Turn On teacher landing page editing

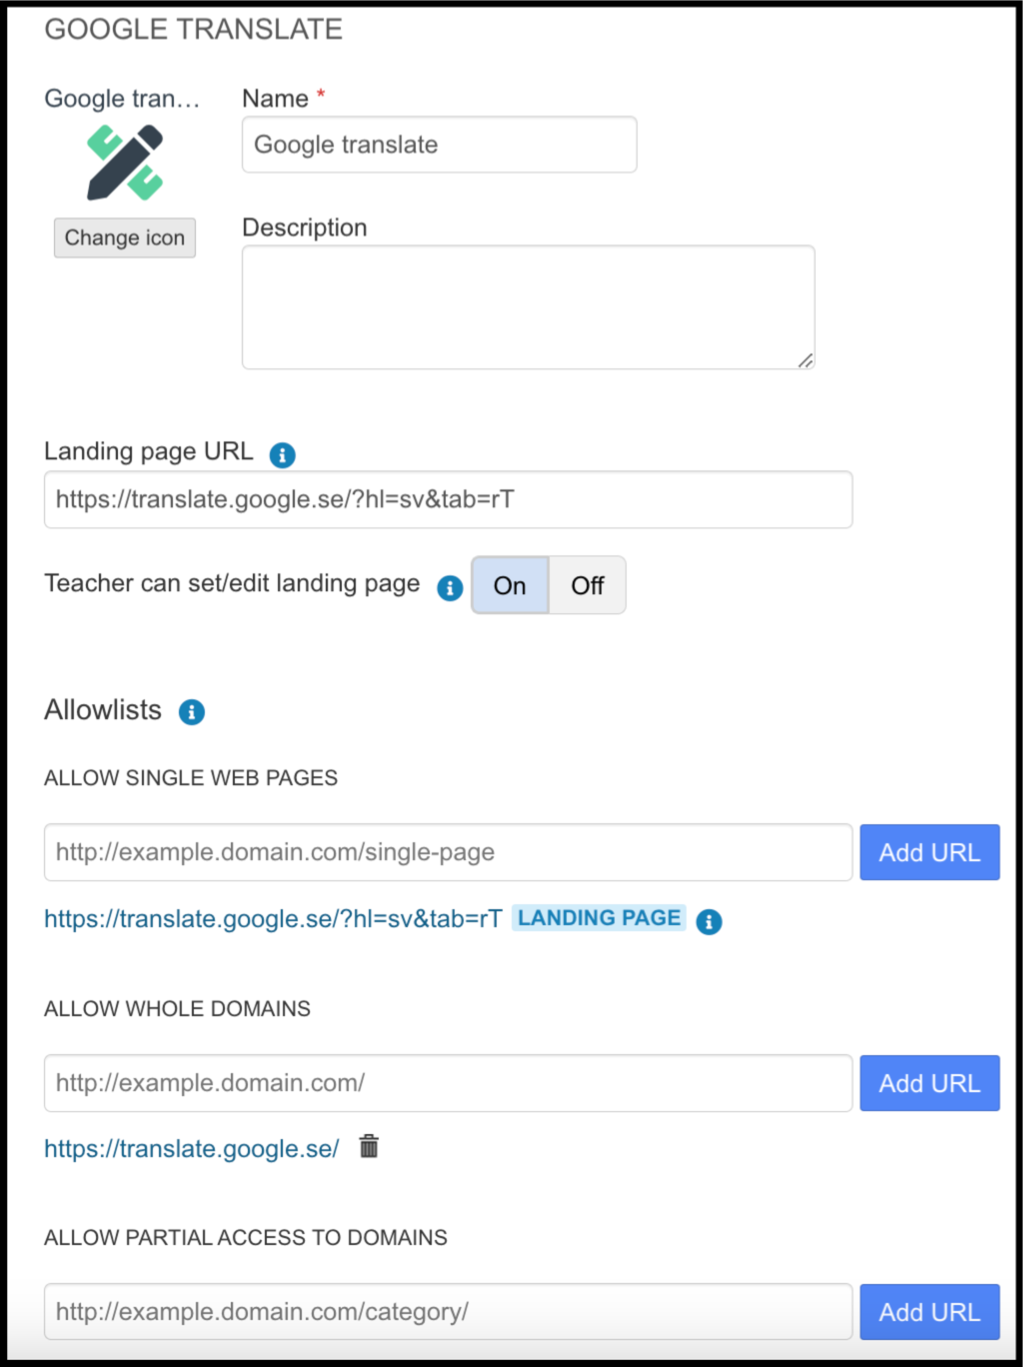(x=510, y=585)
